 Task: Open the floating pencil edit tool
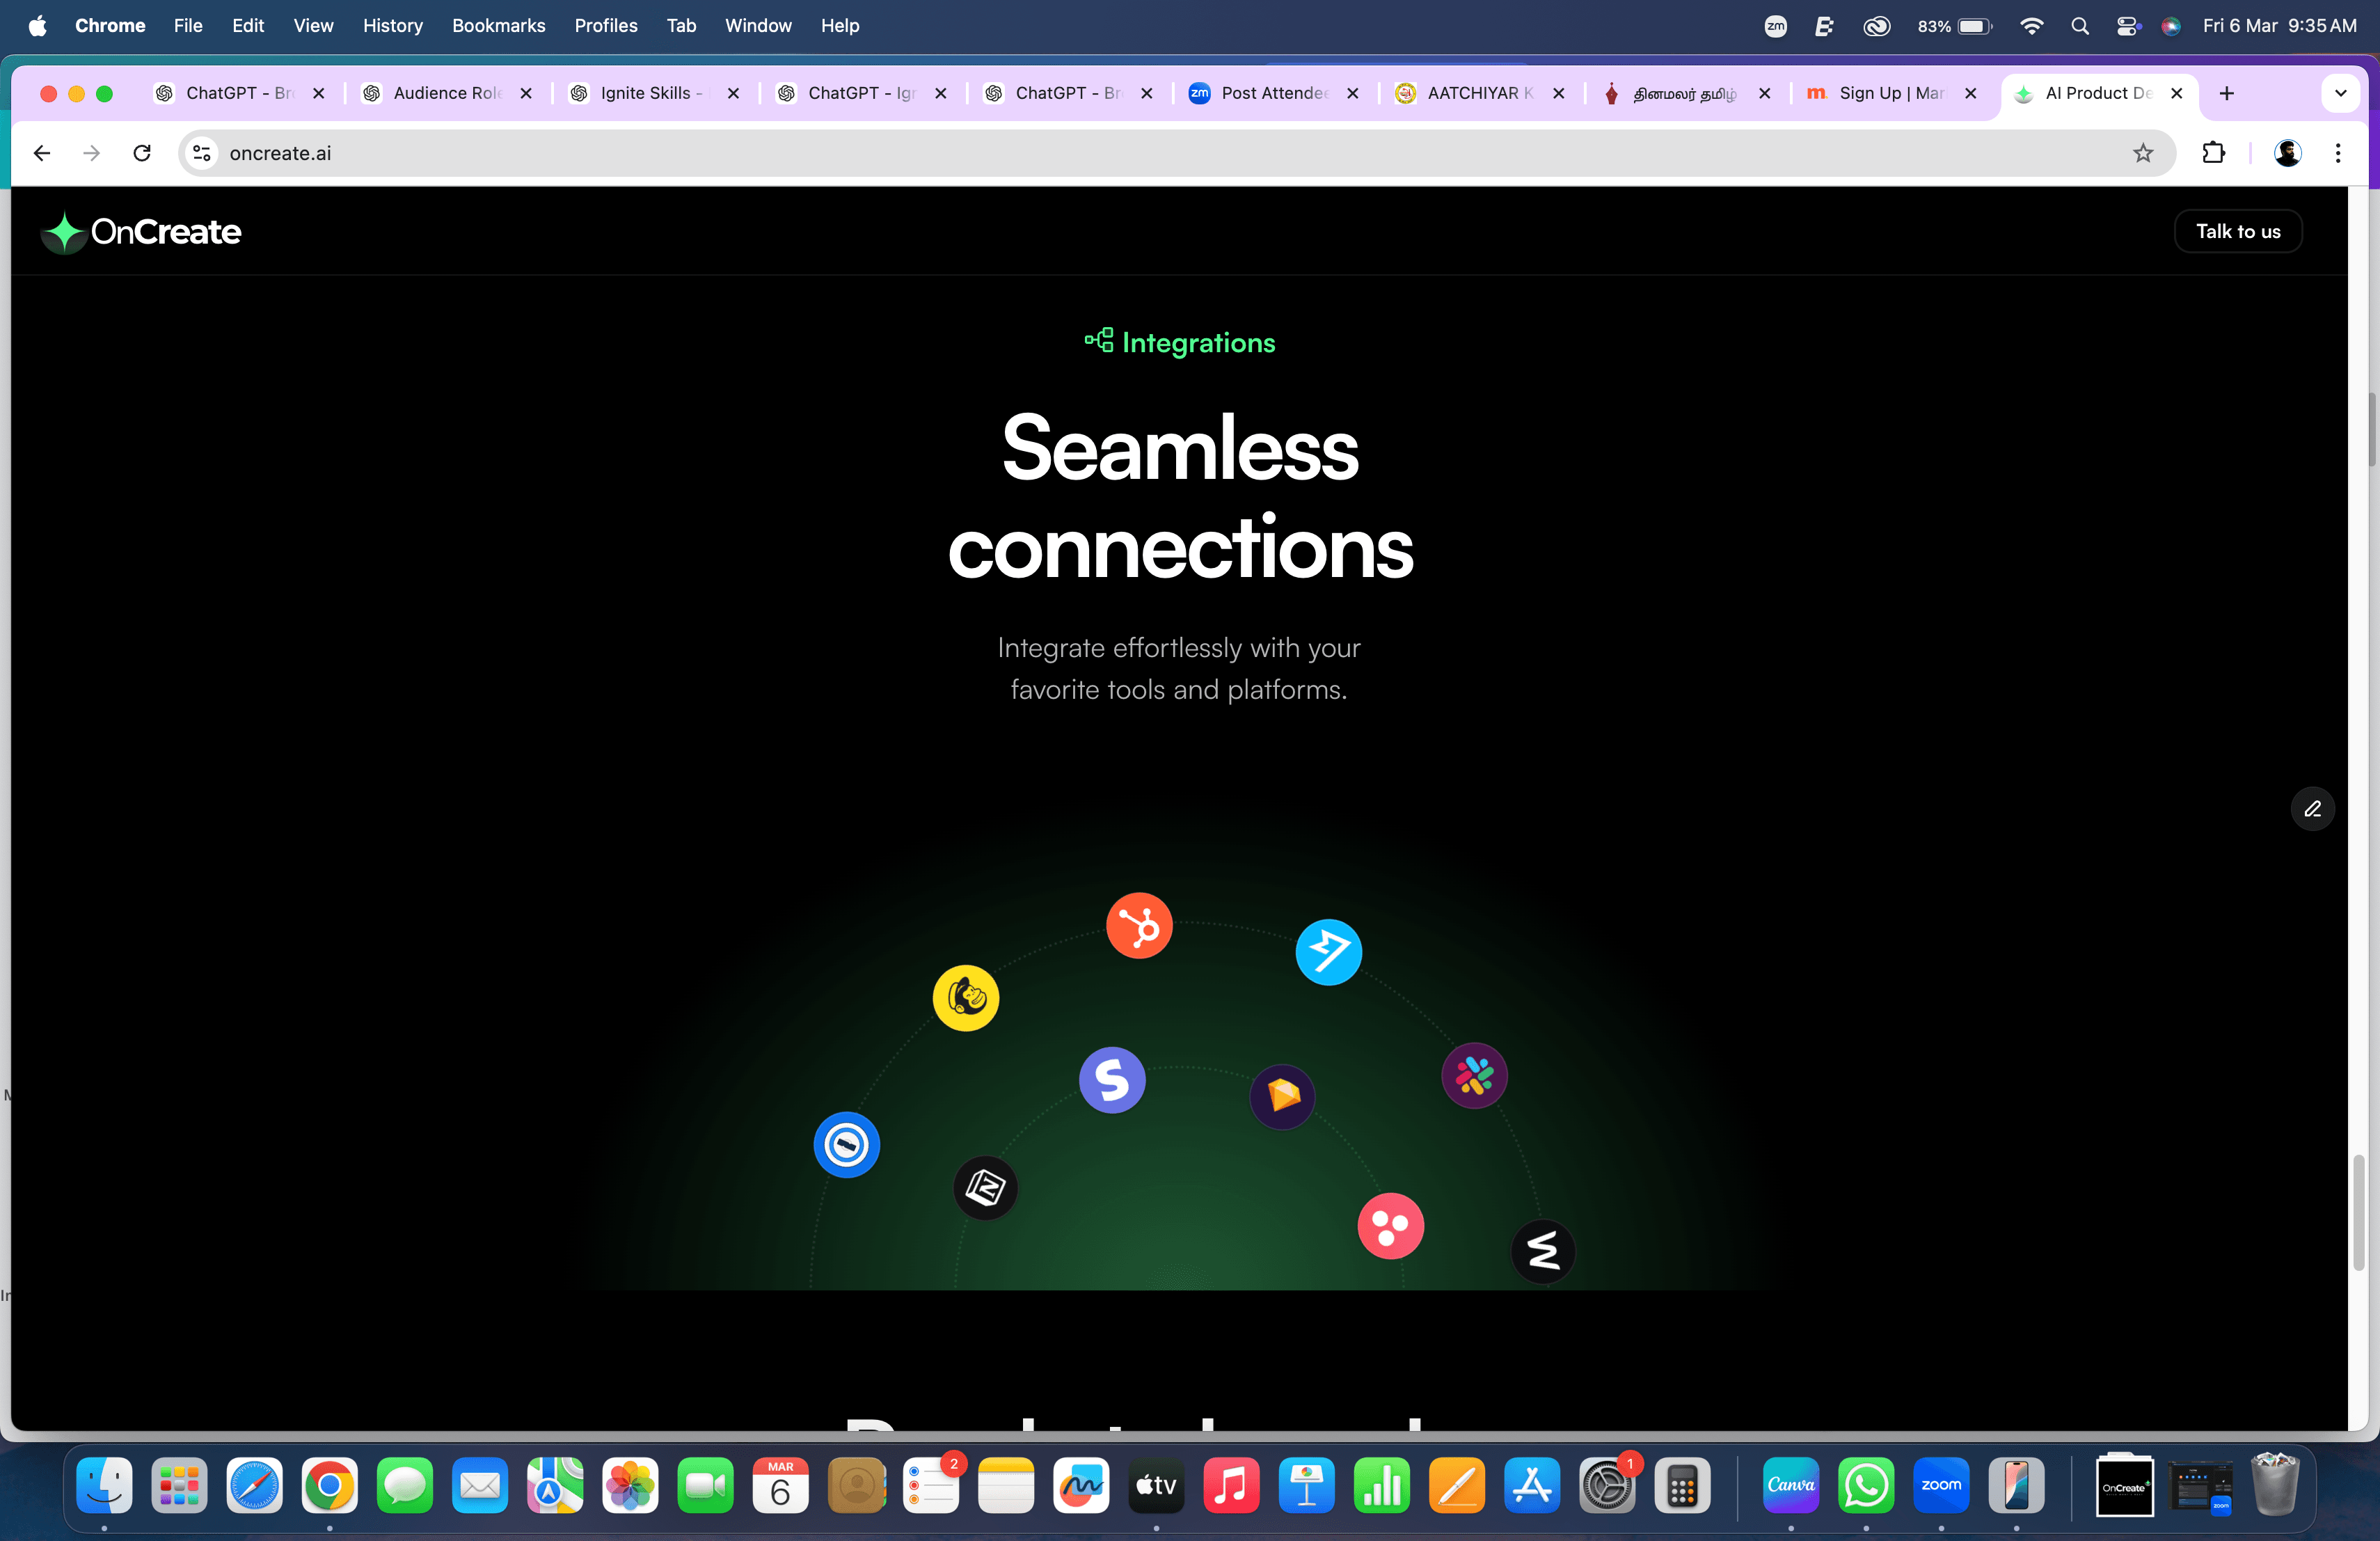[2312, 808]
